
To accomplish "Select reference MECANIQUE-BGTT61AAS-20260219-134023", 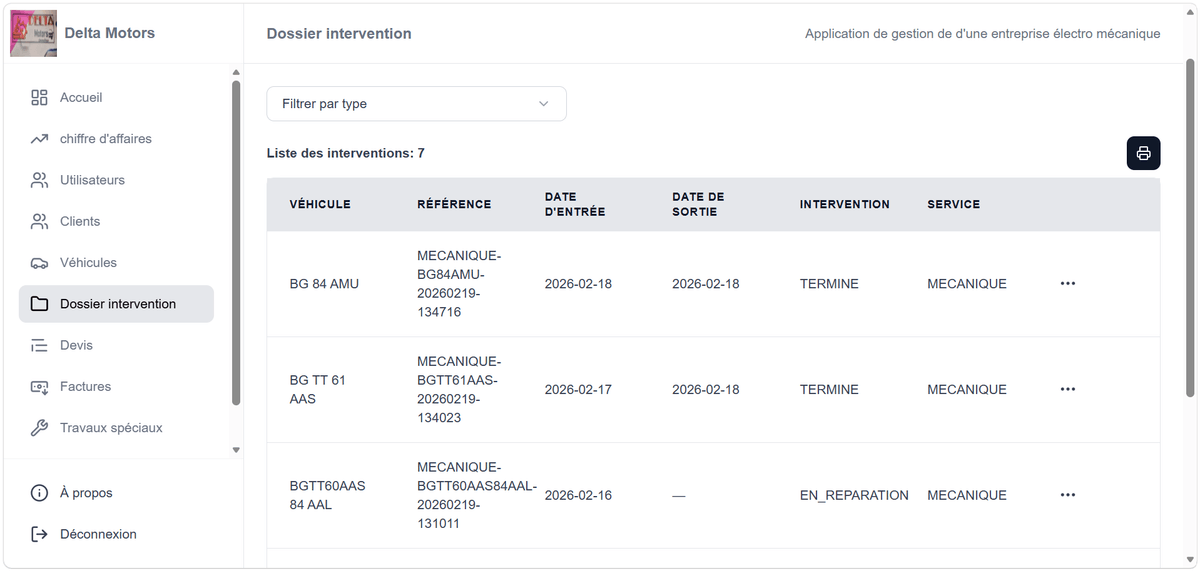I will 457,389.
